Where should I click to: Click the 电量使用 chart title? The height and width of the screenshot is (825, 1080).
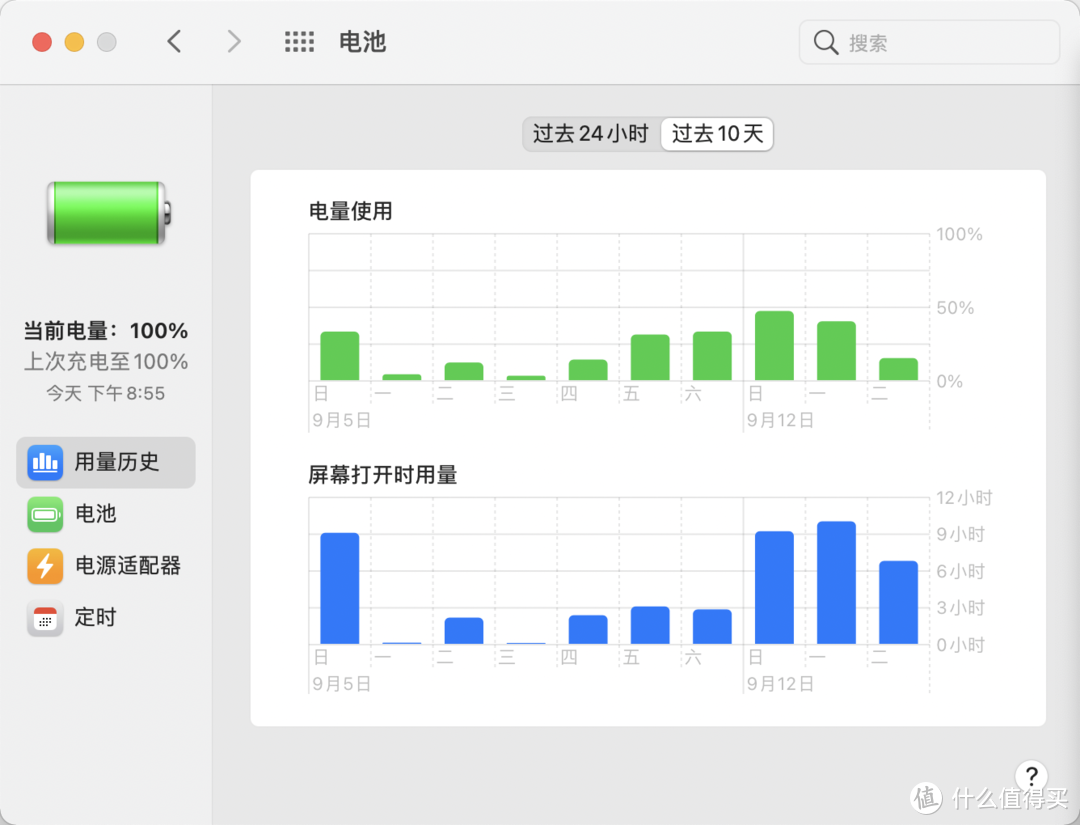point(350,211)
